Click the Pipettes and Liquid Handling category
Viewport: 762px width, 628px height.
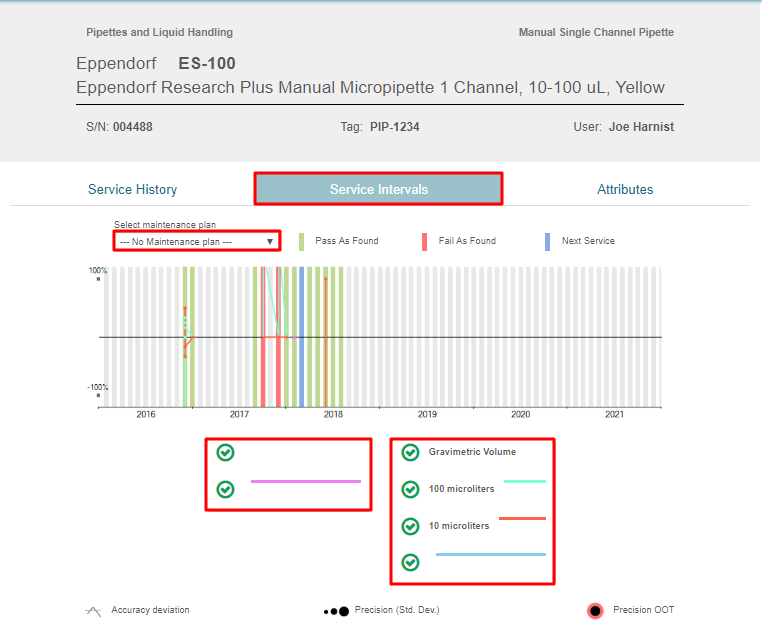pyautogui.click(x=159, y=32)
